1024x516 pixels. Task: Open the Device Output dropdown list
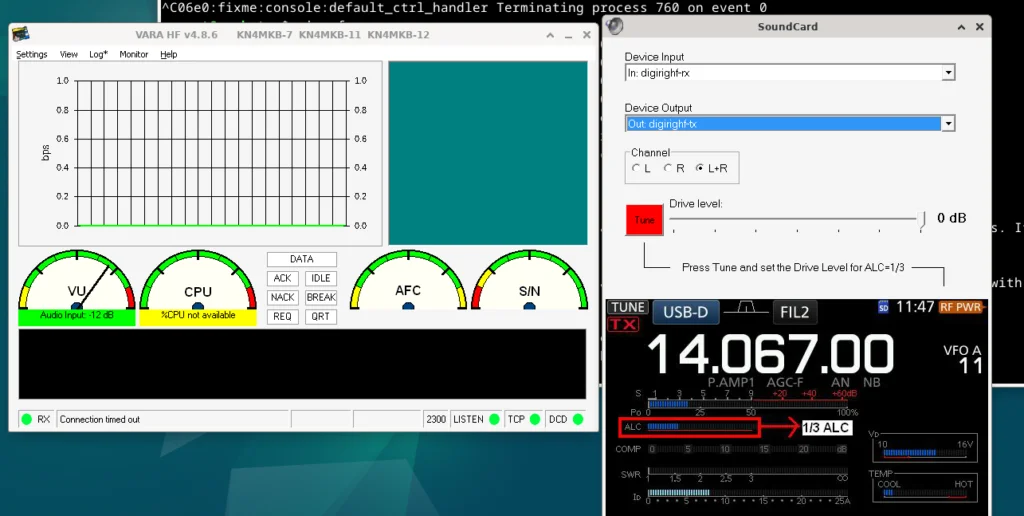[x=948, y=124]
